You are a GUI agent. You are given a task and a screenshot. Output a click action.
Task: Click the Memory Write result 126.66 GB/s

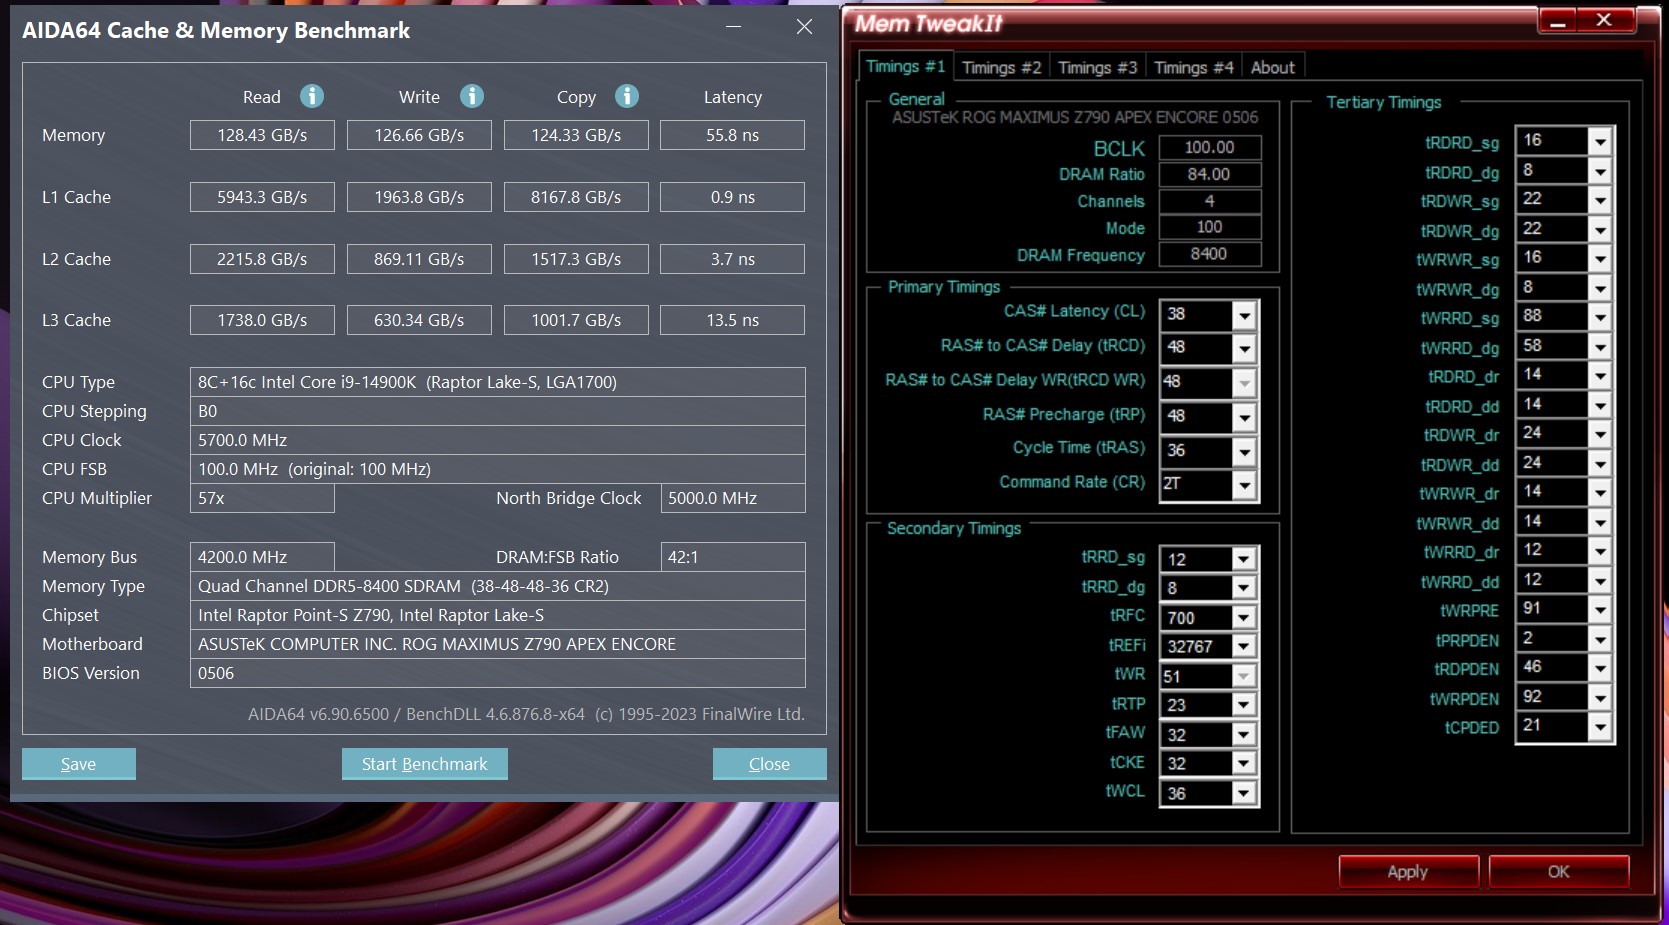[419, 135]
